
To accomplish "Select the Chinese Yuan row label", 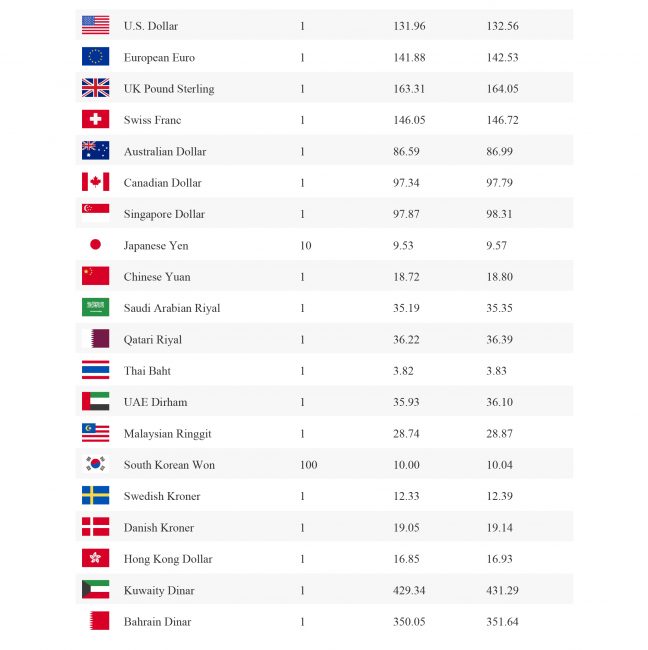I will coord(157,277).
